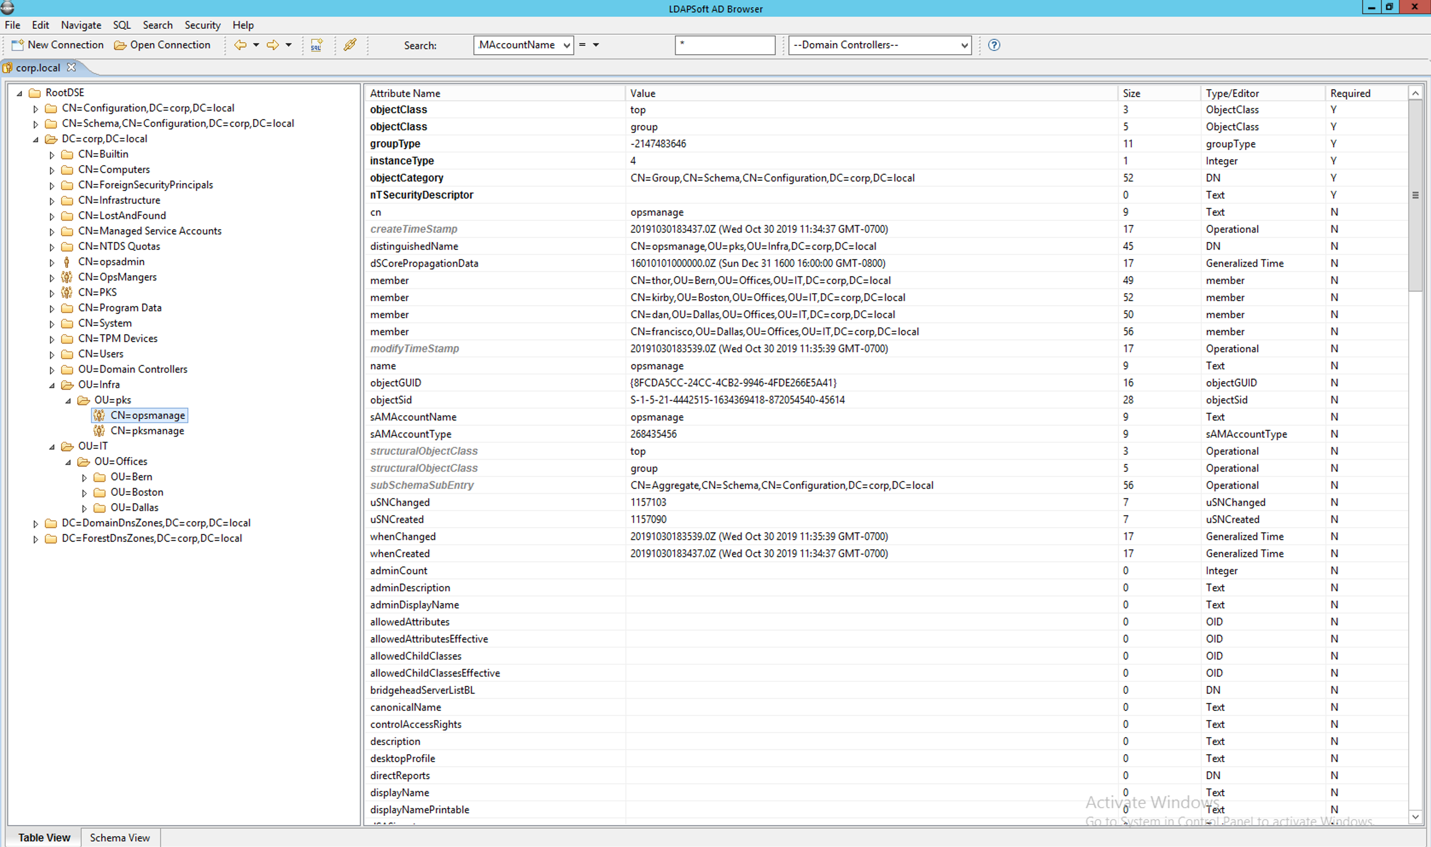Screen dimensions: 1431x847
Task: Click the attribute table vertical scrollbar thumb
Action: [1415, 196]
